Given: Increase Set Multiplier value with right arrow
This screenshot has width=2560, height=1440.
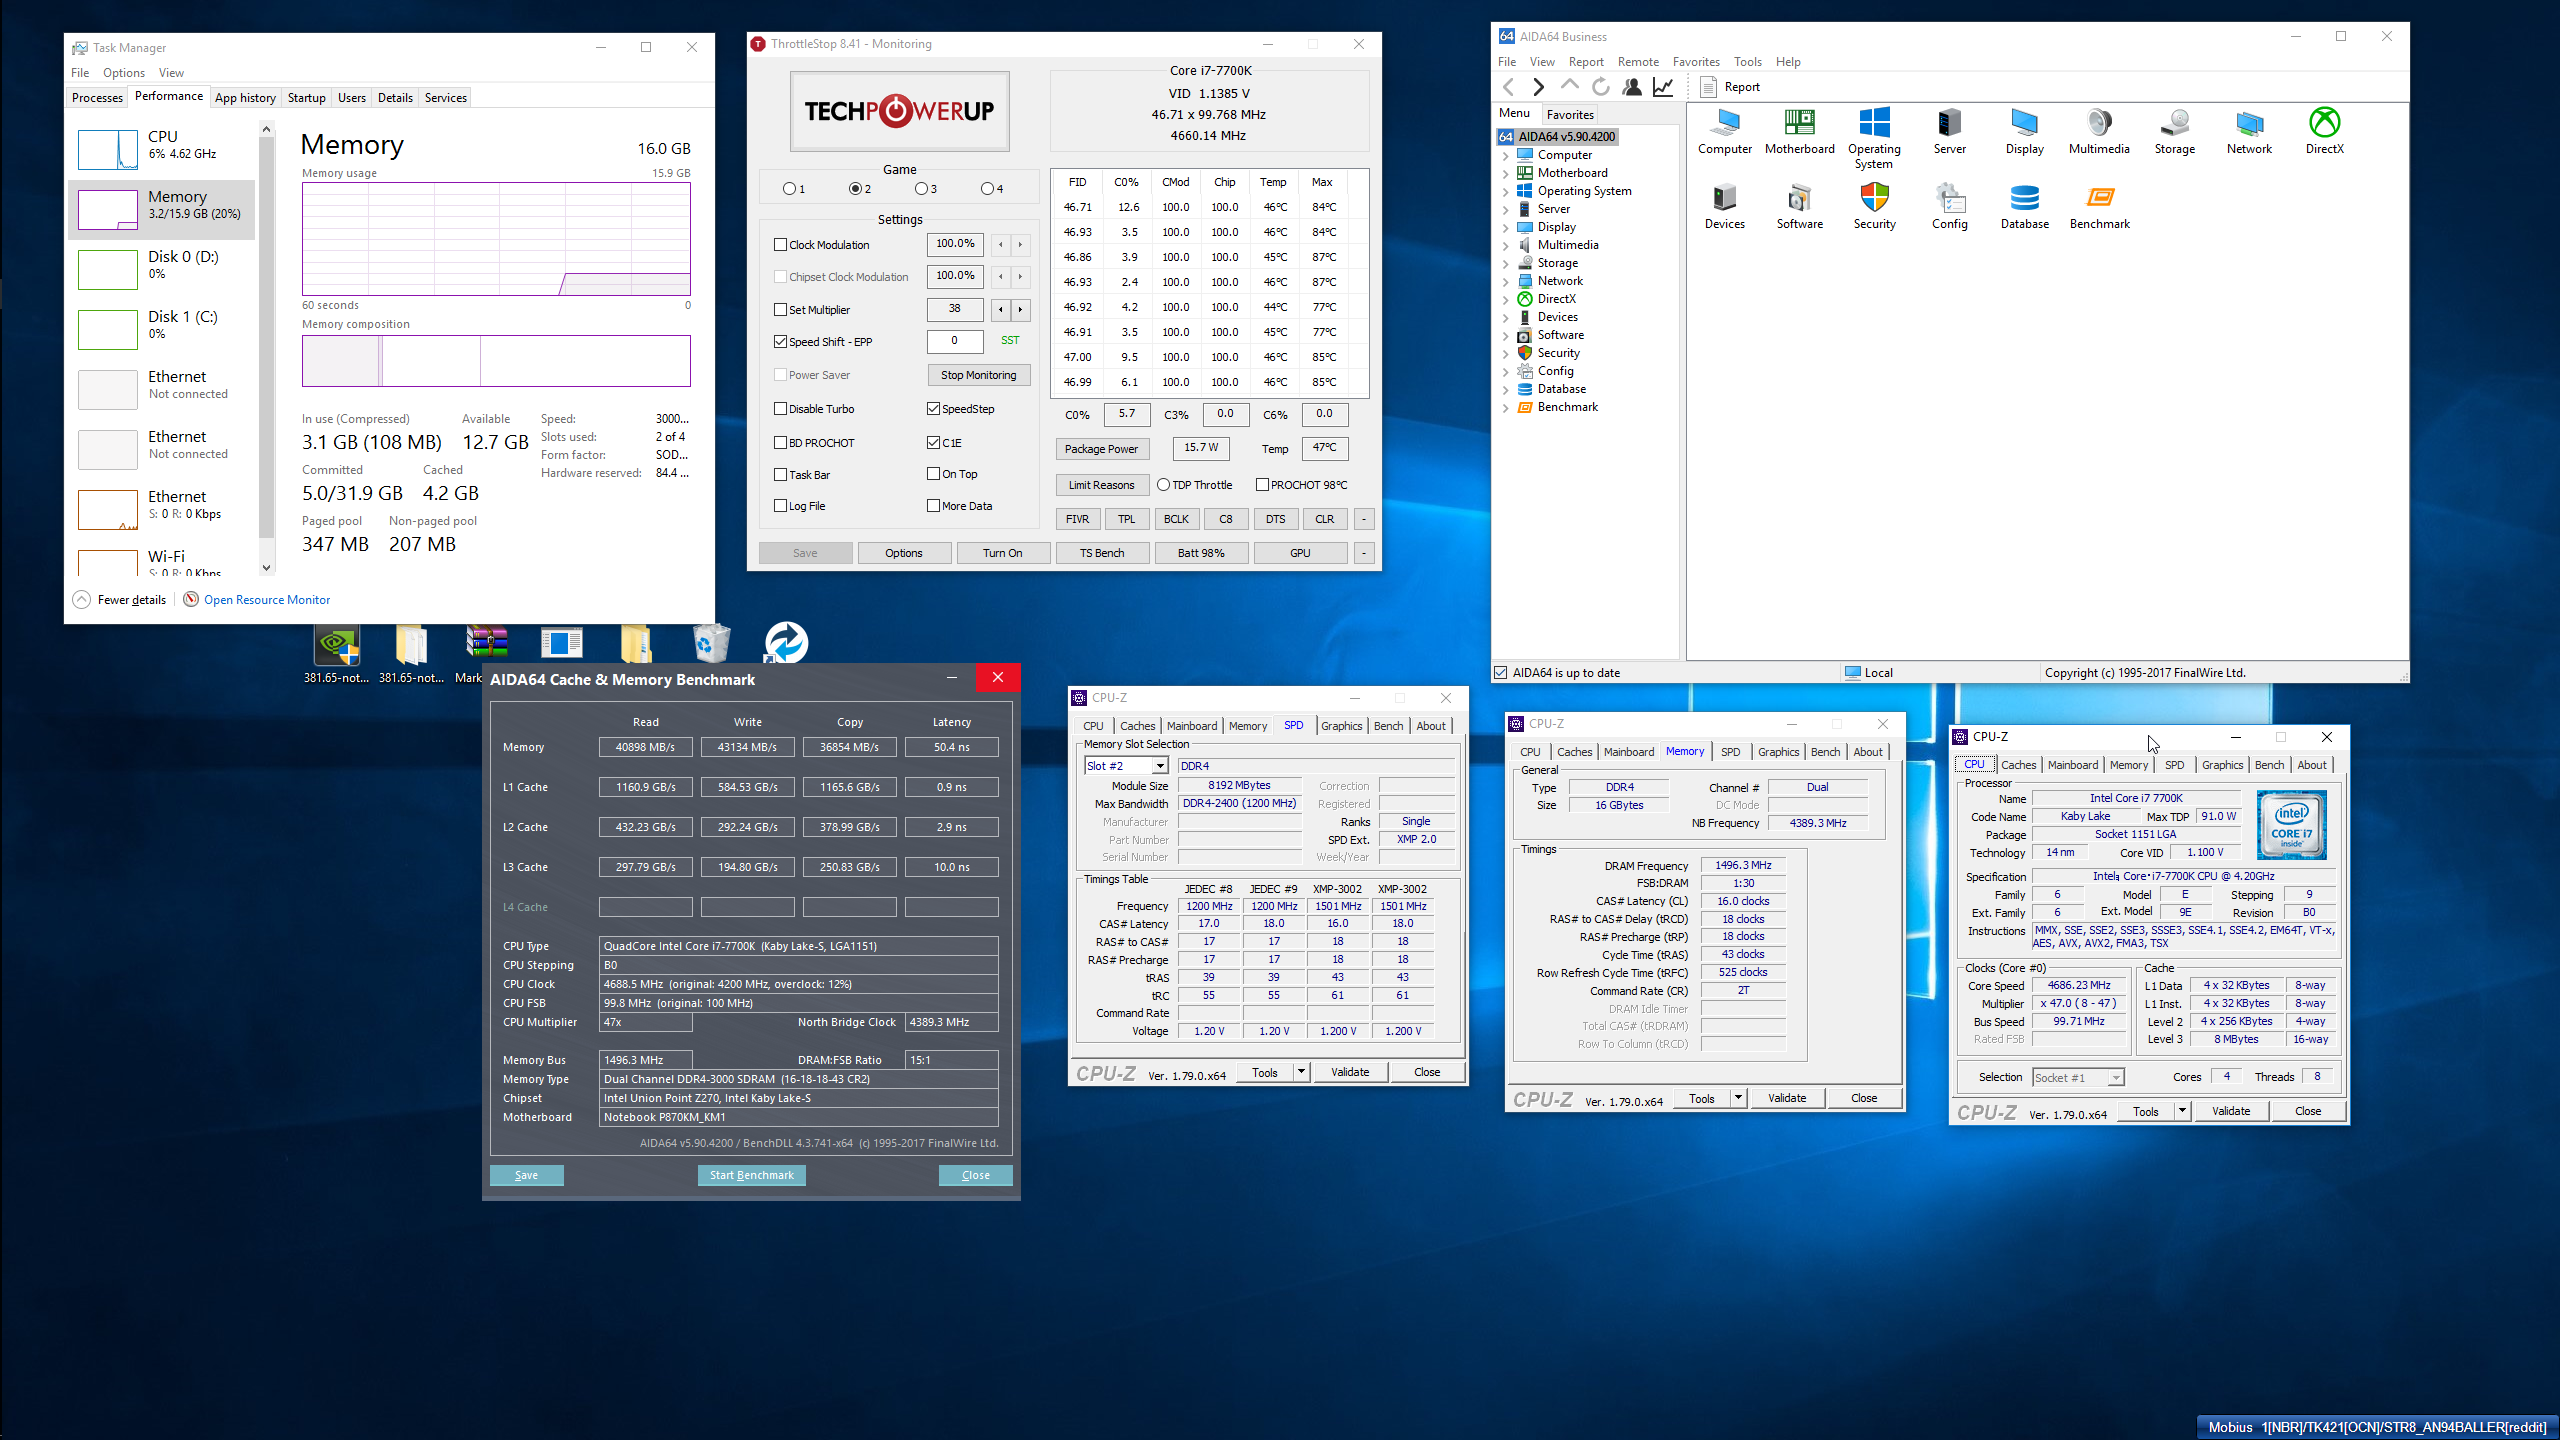Looking at the screenshot, I should click(x=1020, y=309).
